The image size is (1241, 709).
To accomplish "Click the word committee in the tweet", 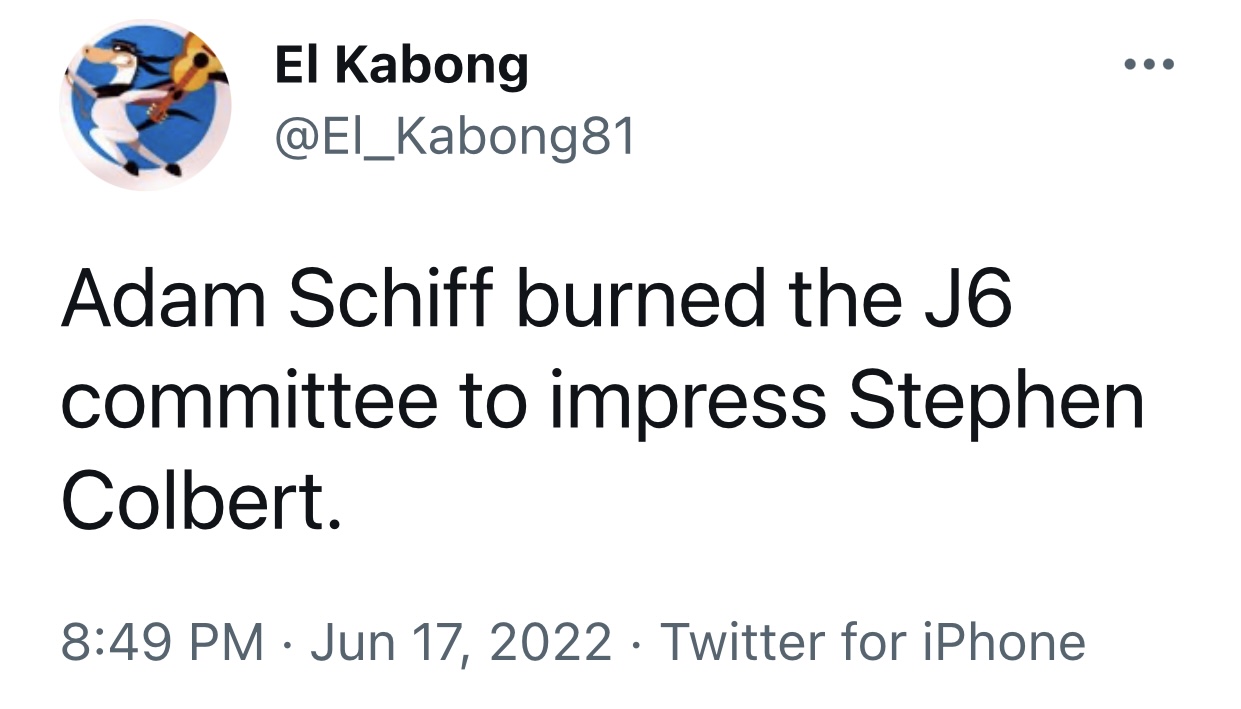I will coord(250,399).
